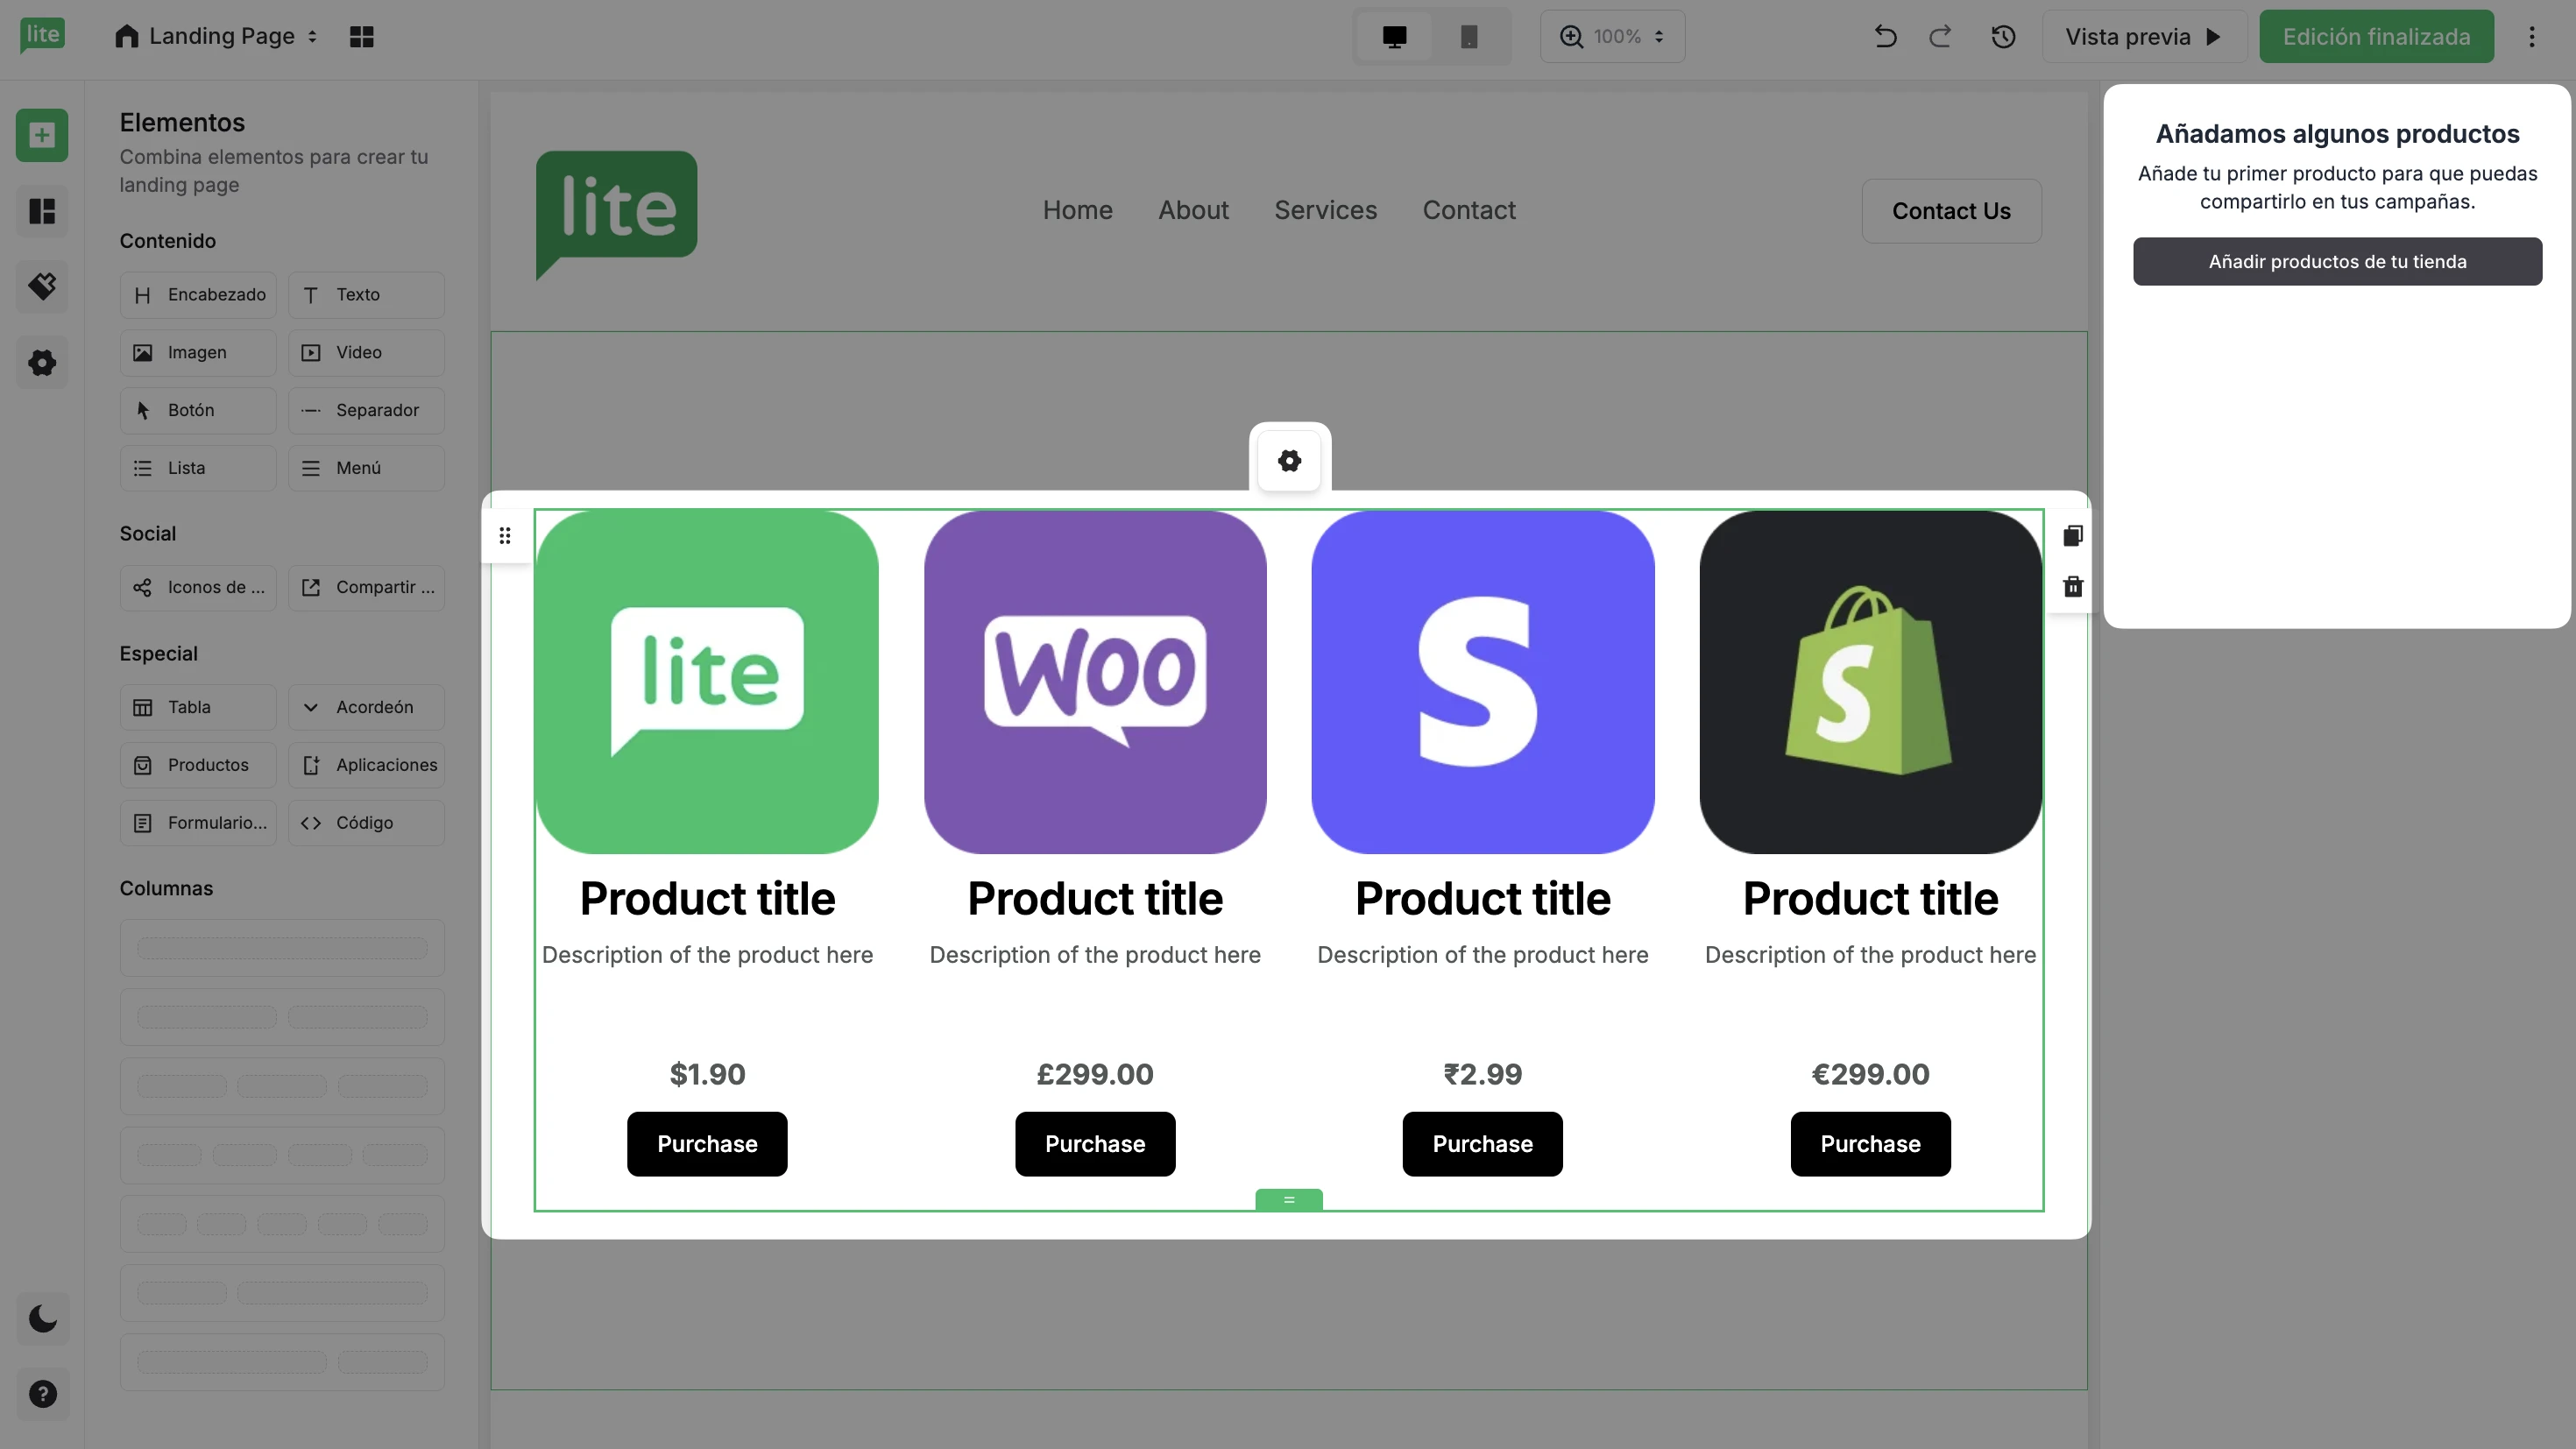
Task: Click Edición finalizada button
Action: (x=2376, y=37)
